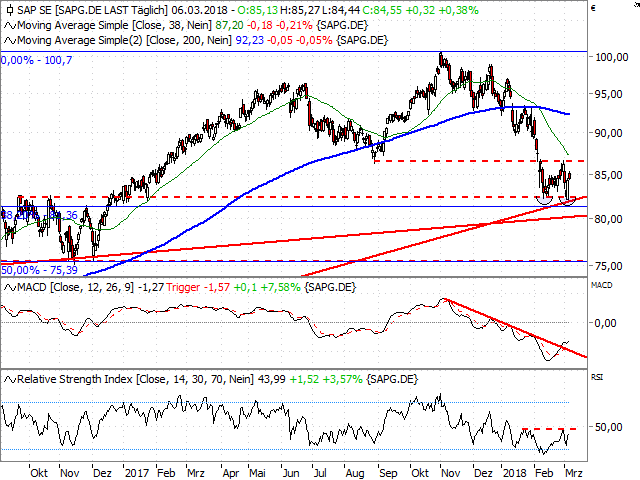Click the {SAPG.DE} tag in RSI header
Screen dimensions: 640x480
(392, 379)
